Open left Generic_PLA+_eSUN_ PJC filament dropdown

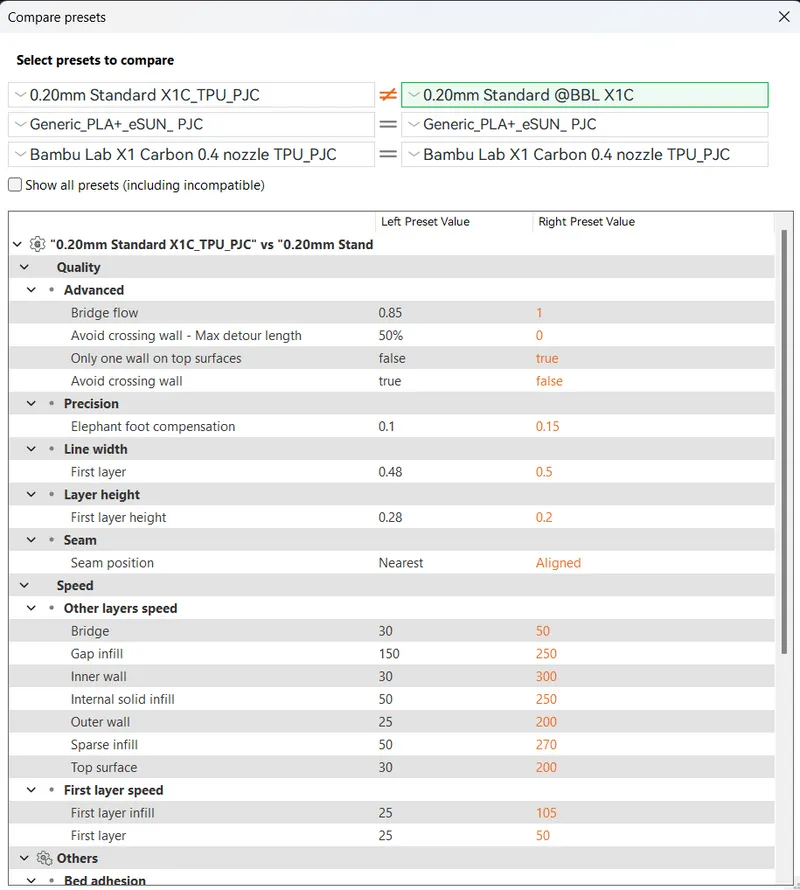(x=191, y=124)
